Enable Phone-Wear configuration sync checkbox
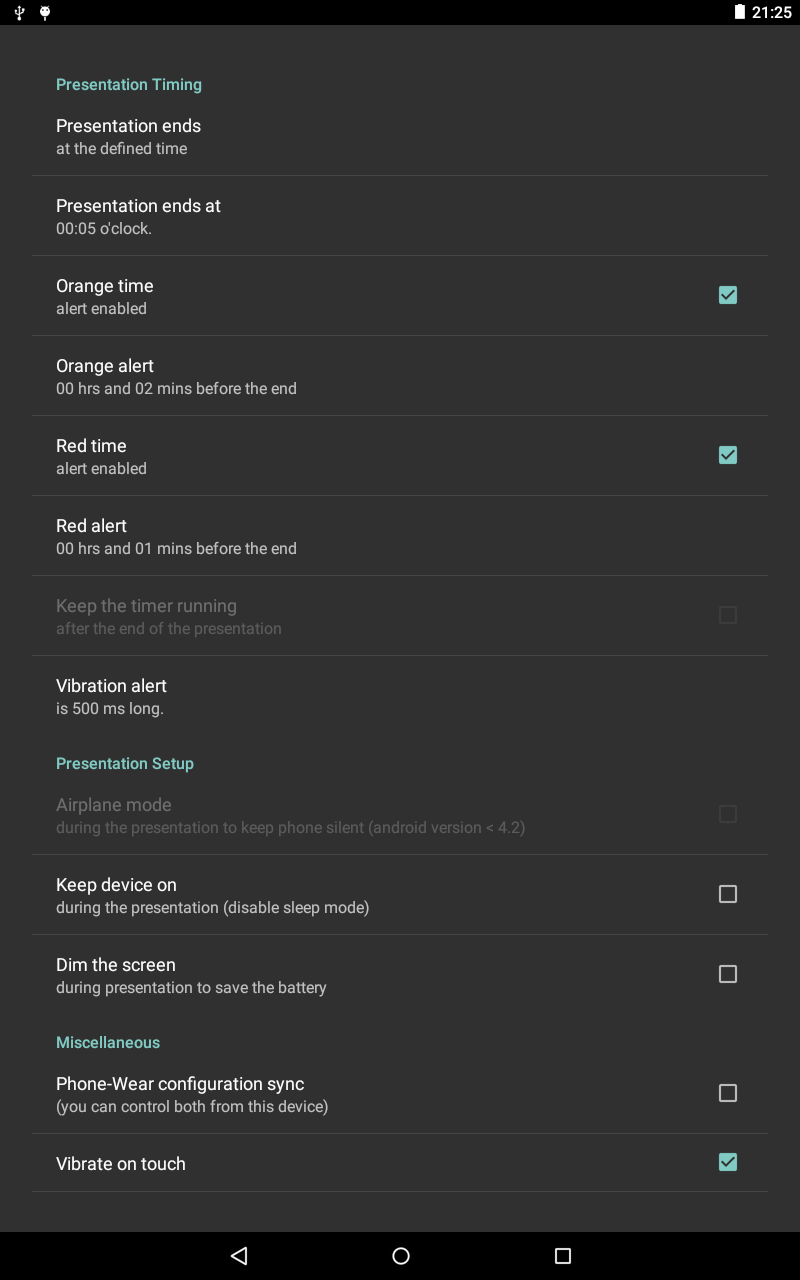Screen dimensions: 800x1280 point(728,1093)
